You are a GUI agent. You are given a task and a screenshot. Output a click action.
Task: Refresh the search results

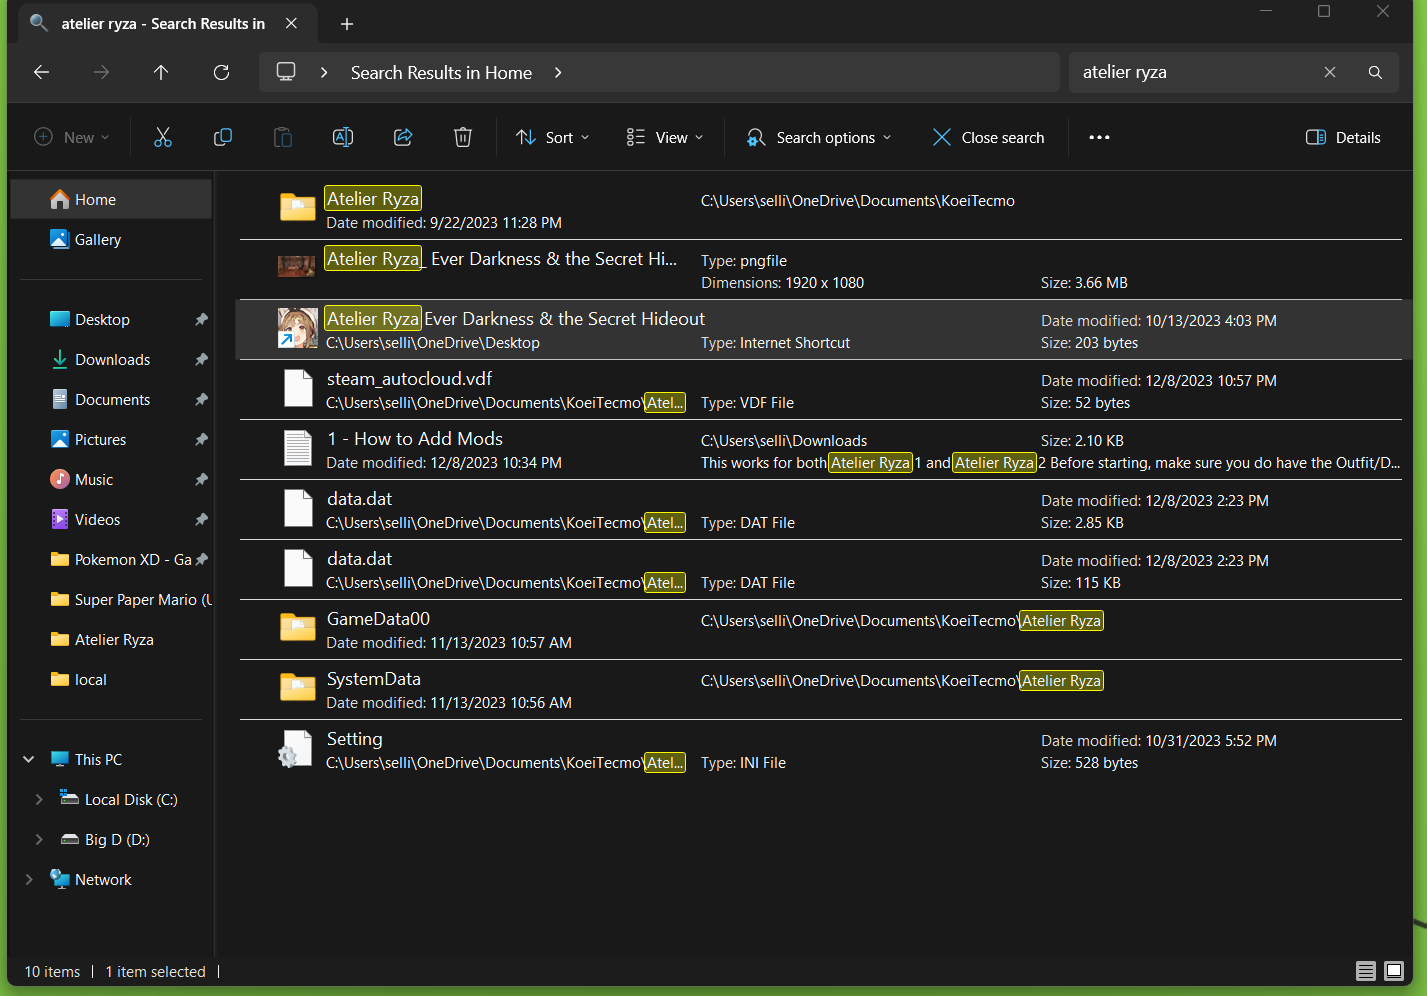pos(221,72)
